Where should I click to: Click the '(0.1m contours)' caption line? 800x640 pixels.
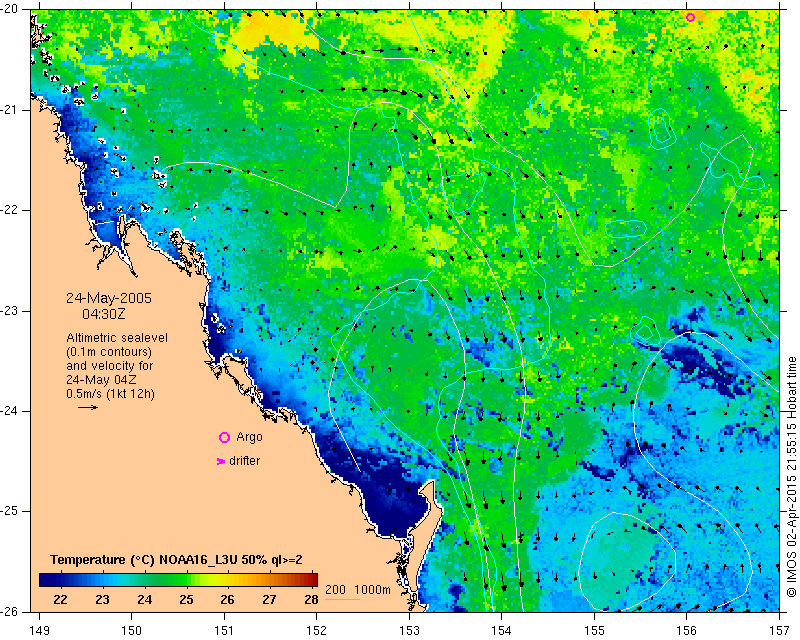[109, 352]
